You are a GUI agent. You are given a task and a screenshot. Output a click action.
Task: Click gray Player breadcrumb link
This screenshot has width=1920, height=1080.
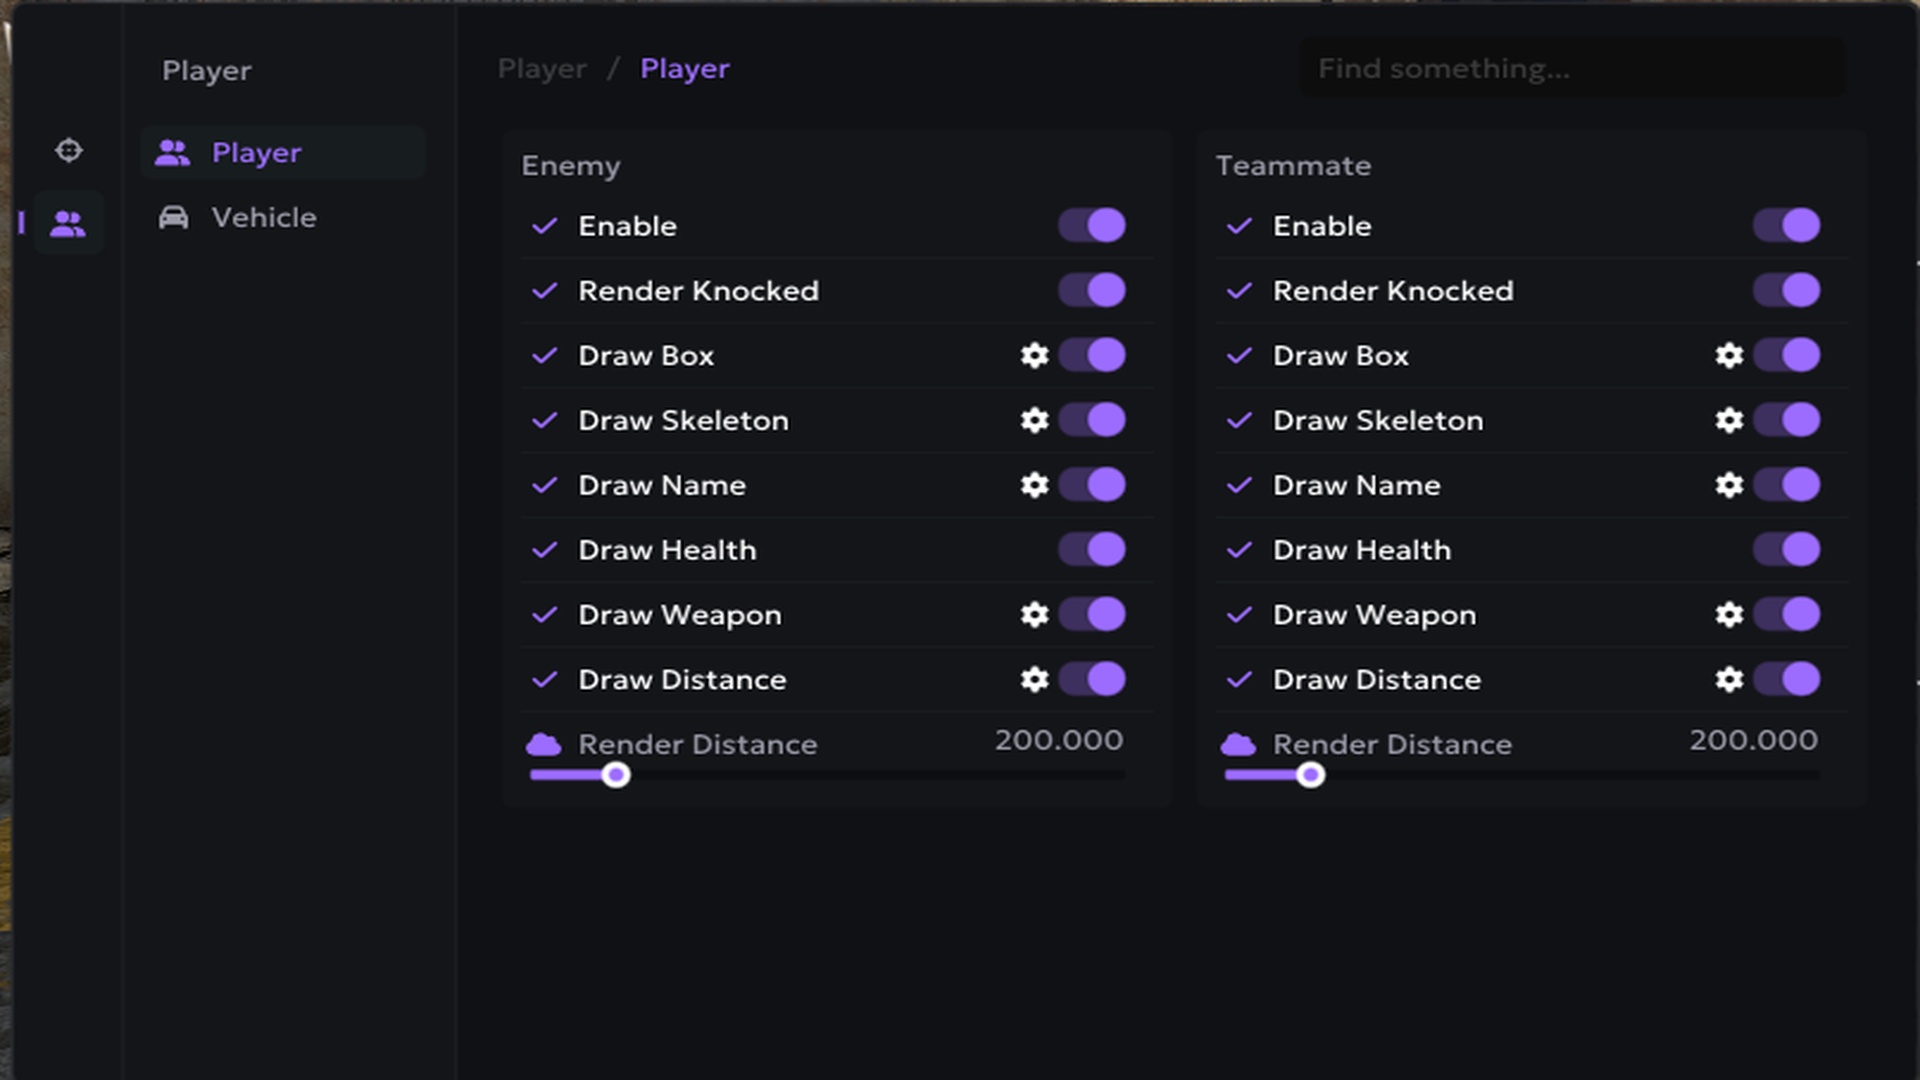point(542,68)
